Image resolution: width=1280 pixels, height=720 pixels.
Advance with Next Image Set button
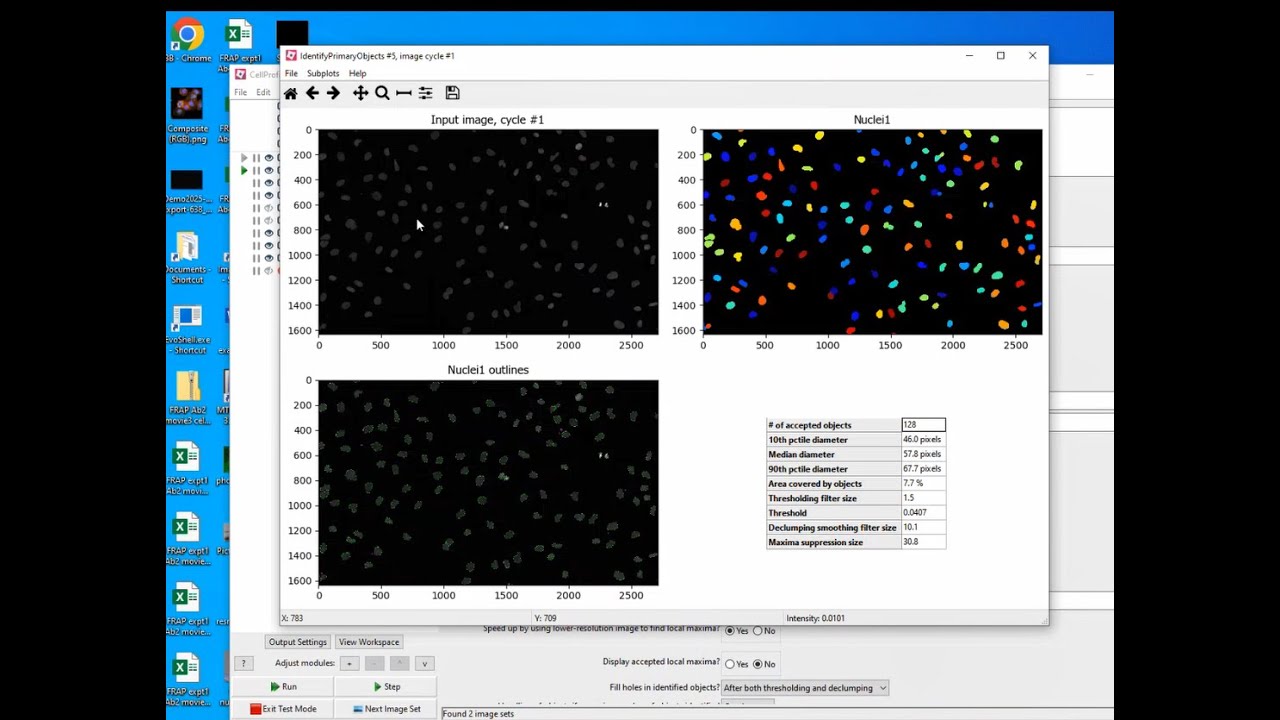click(386, 709)
